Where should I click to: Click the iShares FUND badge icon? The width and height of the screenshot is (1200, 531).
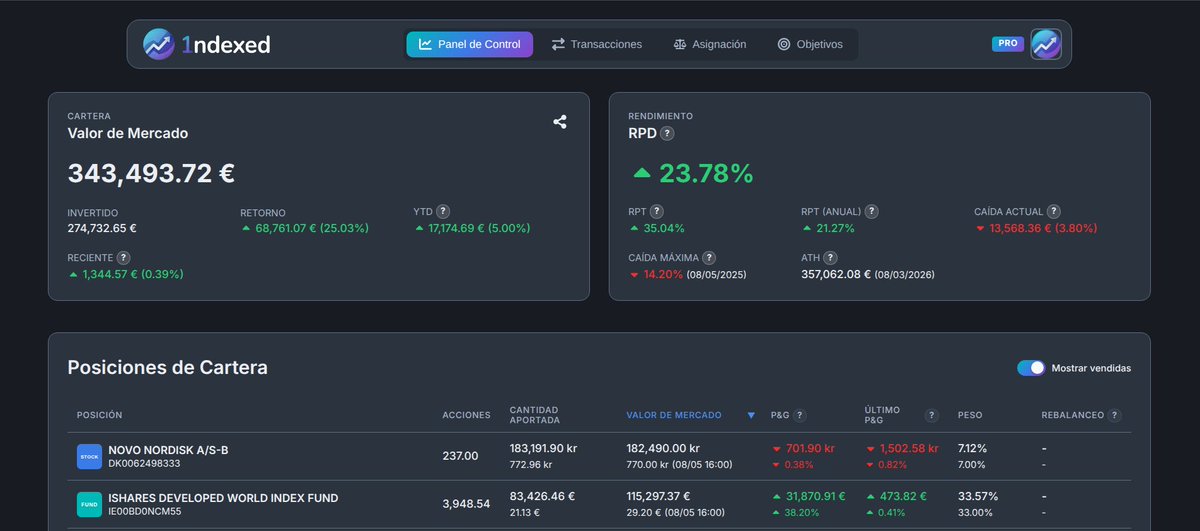click(90, 504)
